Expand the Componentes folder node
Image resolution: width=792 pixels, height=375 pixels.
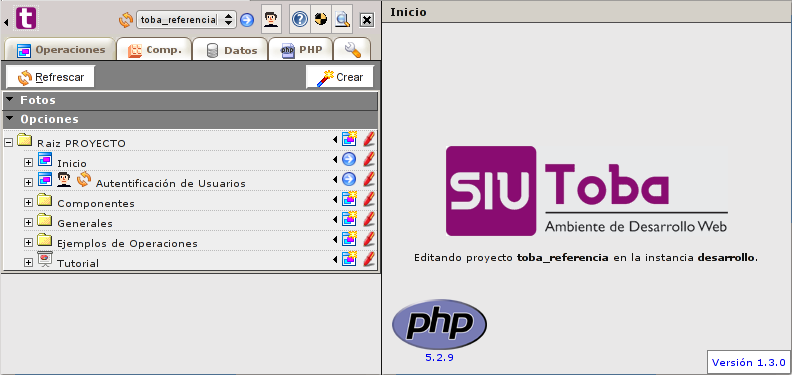(x=29, y=203)
